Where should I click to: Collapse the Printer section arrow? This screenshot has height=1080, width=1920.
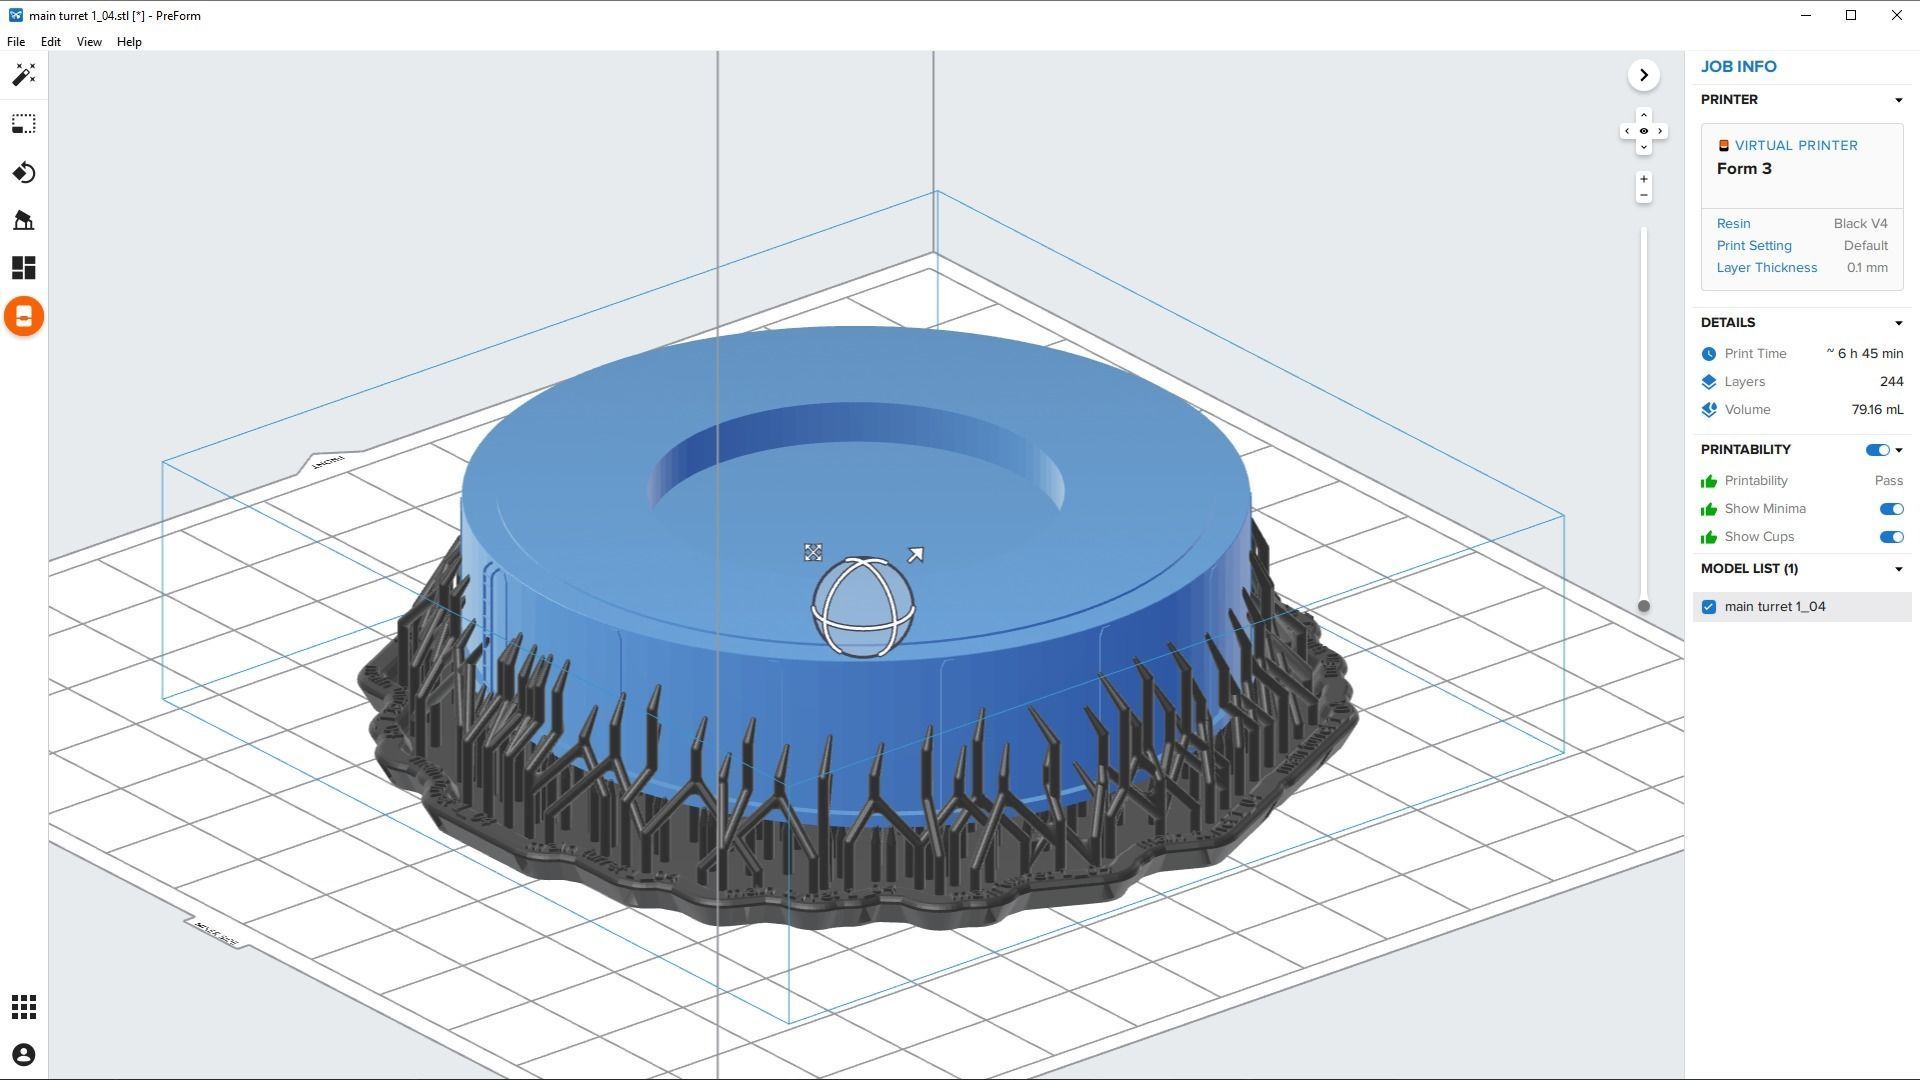point(1898,100)
